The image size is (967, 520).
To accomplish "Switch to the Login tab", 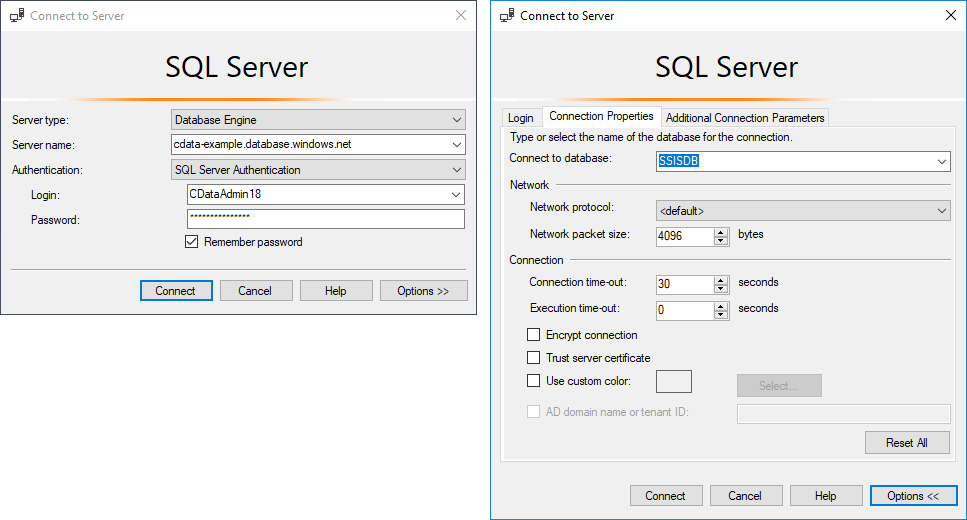I will click(520, 118).
